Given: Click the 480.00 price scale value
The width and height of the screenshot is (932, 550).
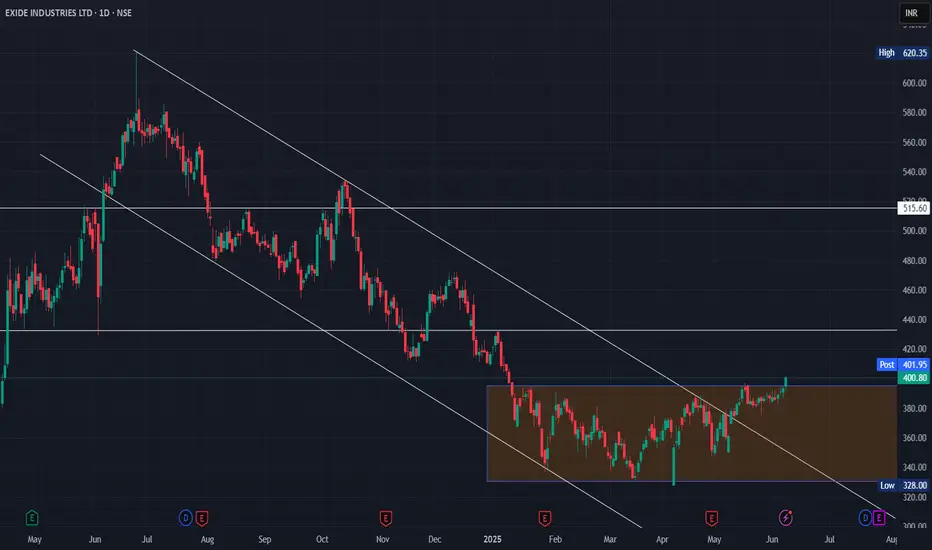Looking at the screenshot, I should tap(914, 260).
